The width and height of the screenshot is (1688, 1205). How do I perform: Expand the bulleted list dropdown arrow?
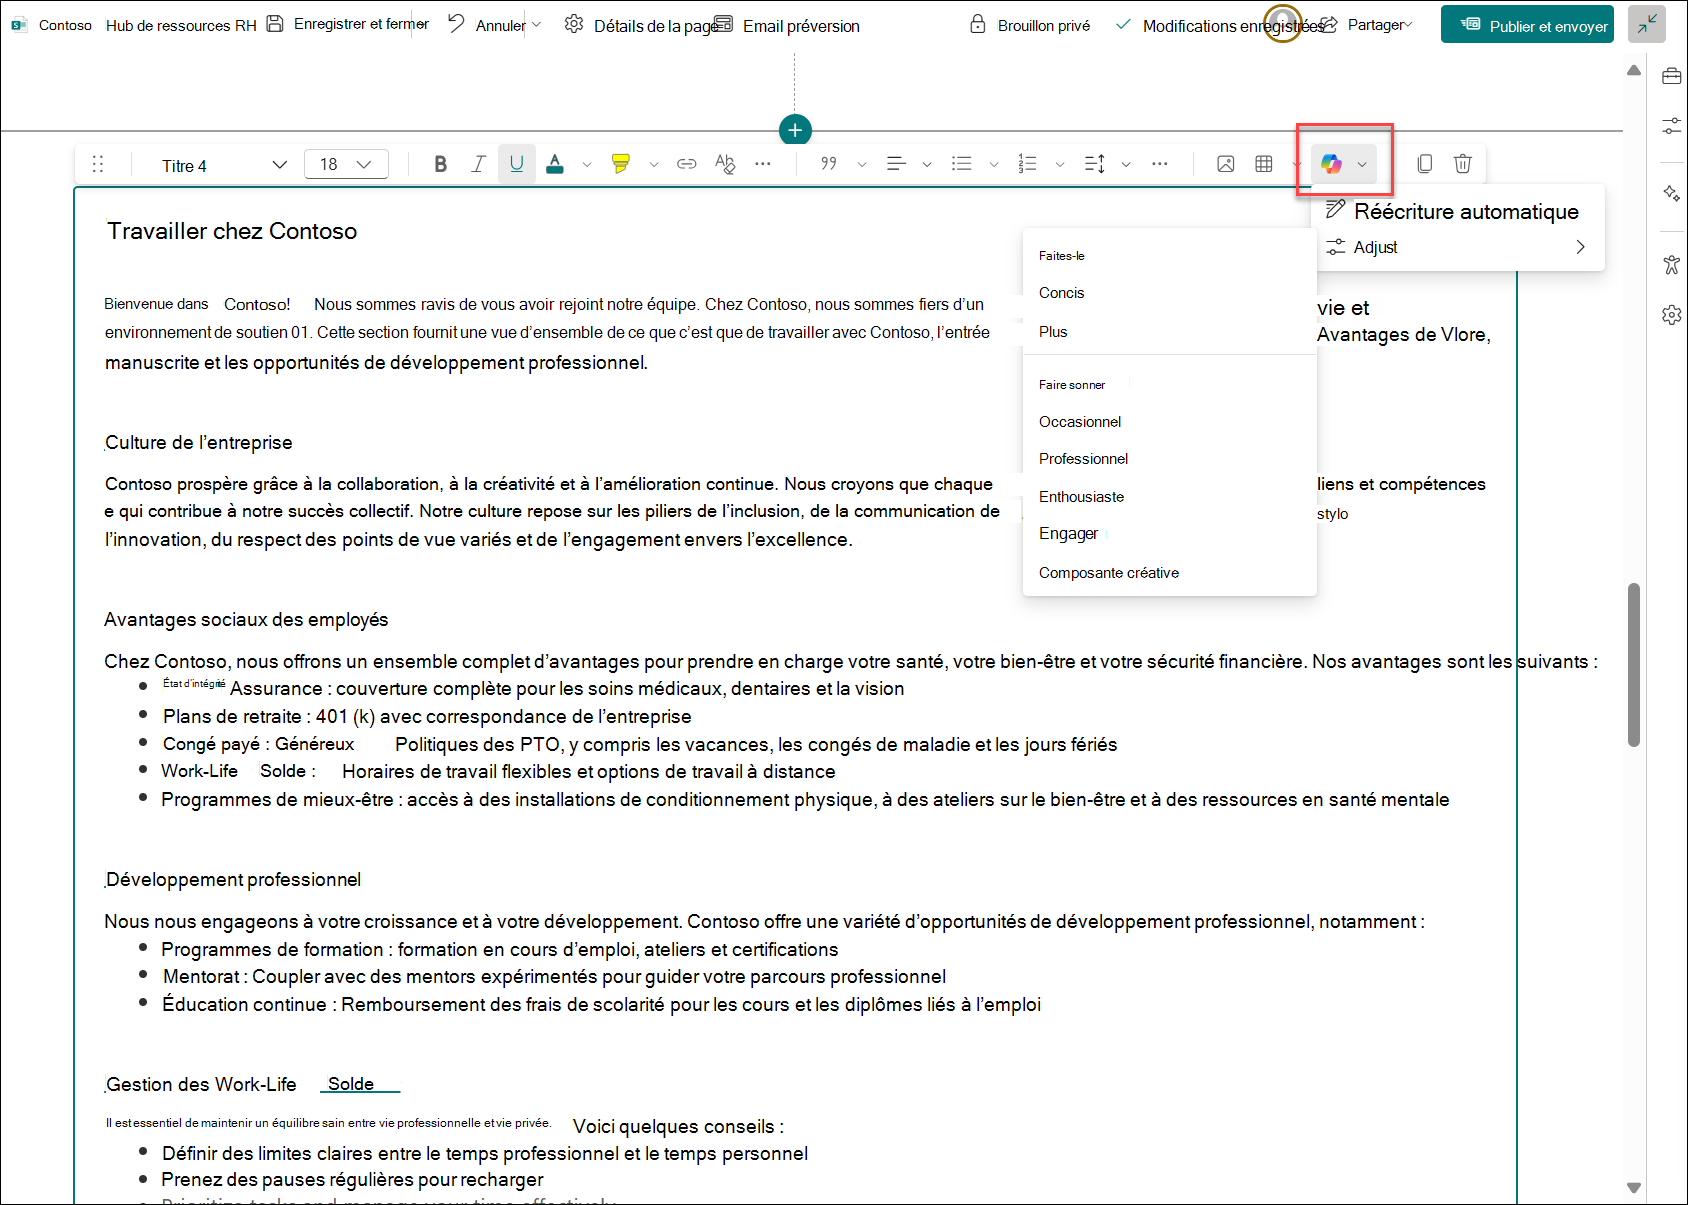(x=994, y=164)
